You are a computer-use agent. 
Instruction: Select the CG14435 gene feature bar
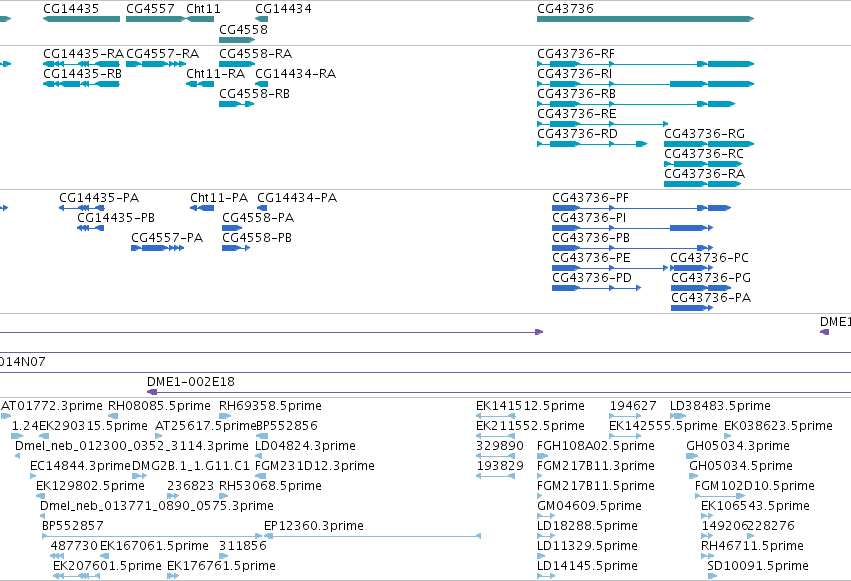tap(81, 19)
